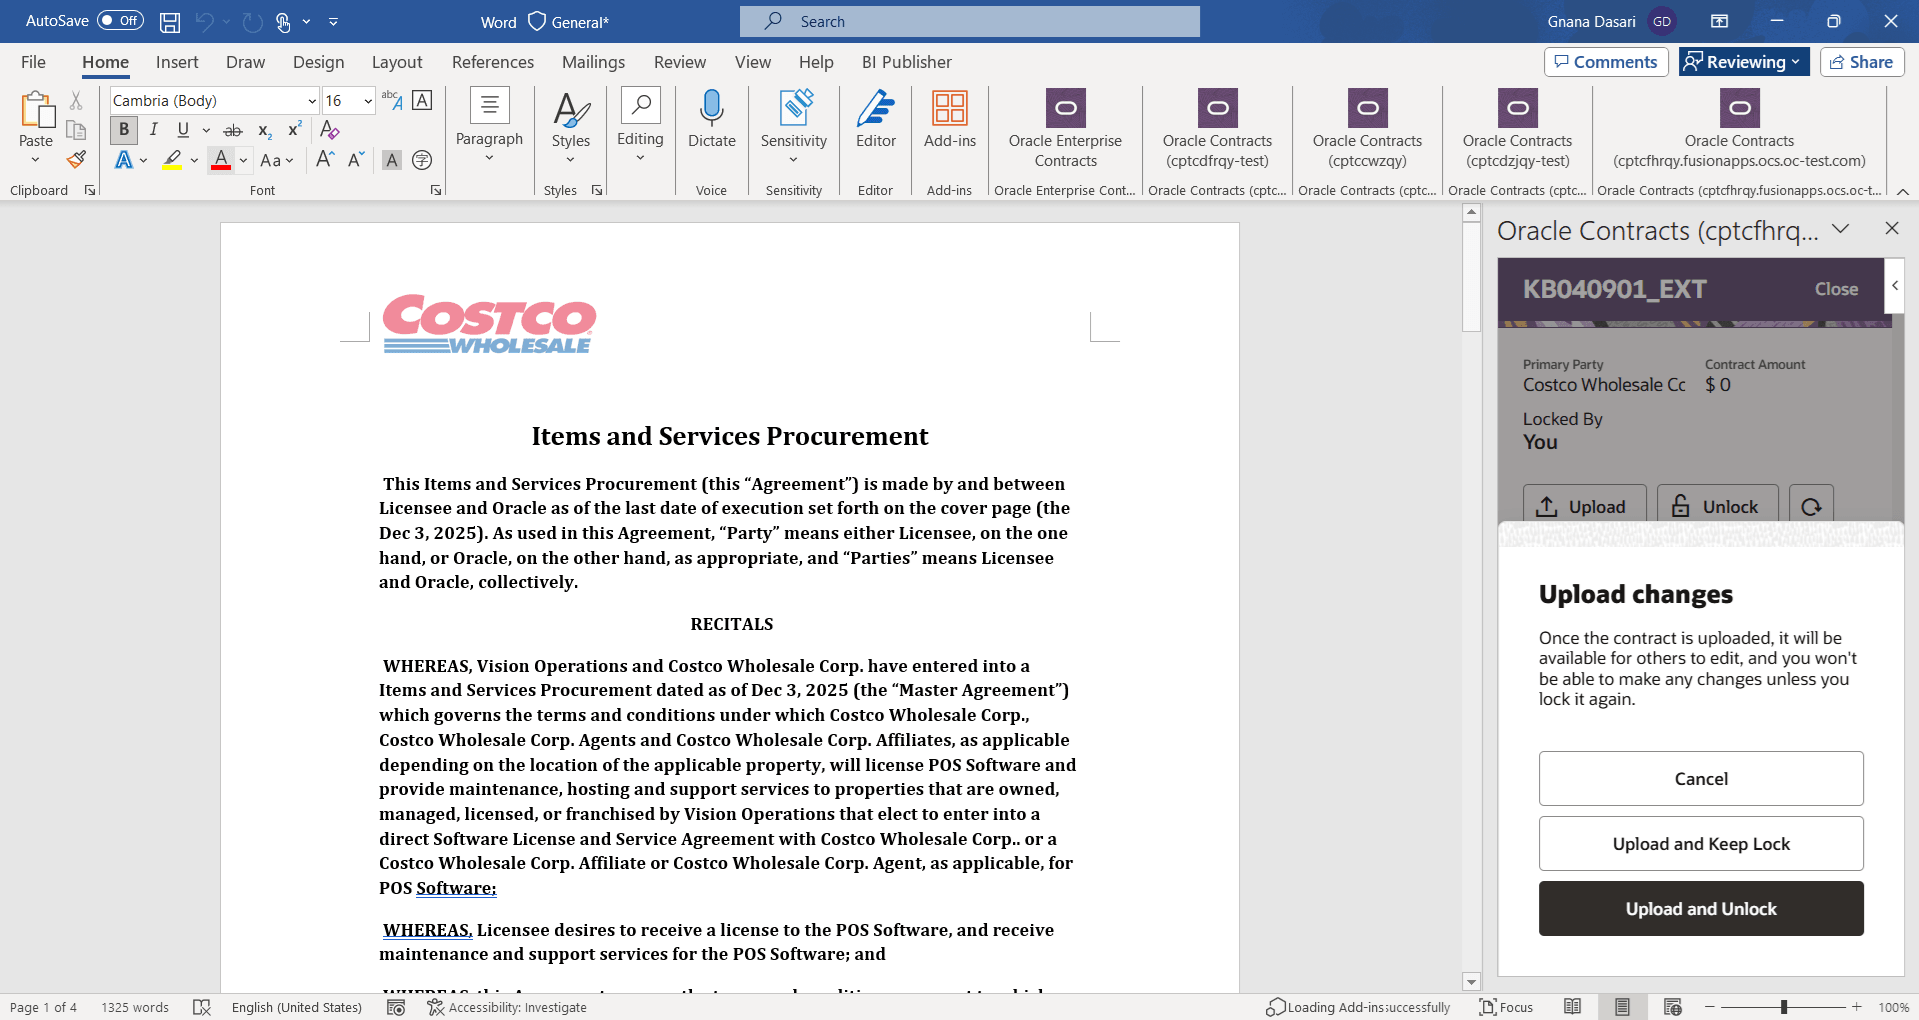Open the File tab
Screen dimensions: 1919x1020
(33, 62)
